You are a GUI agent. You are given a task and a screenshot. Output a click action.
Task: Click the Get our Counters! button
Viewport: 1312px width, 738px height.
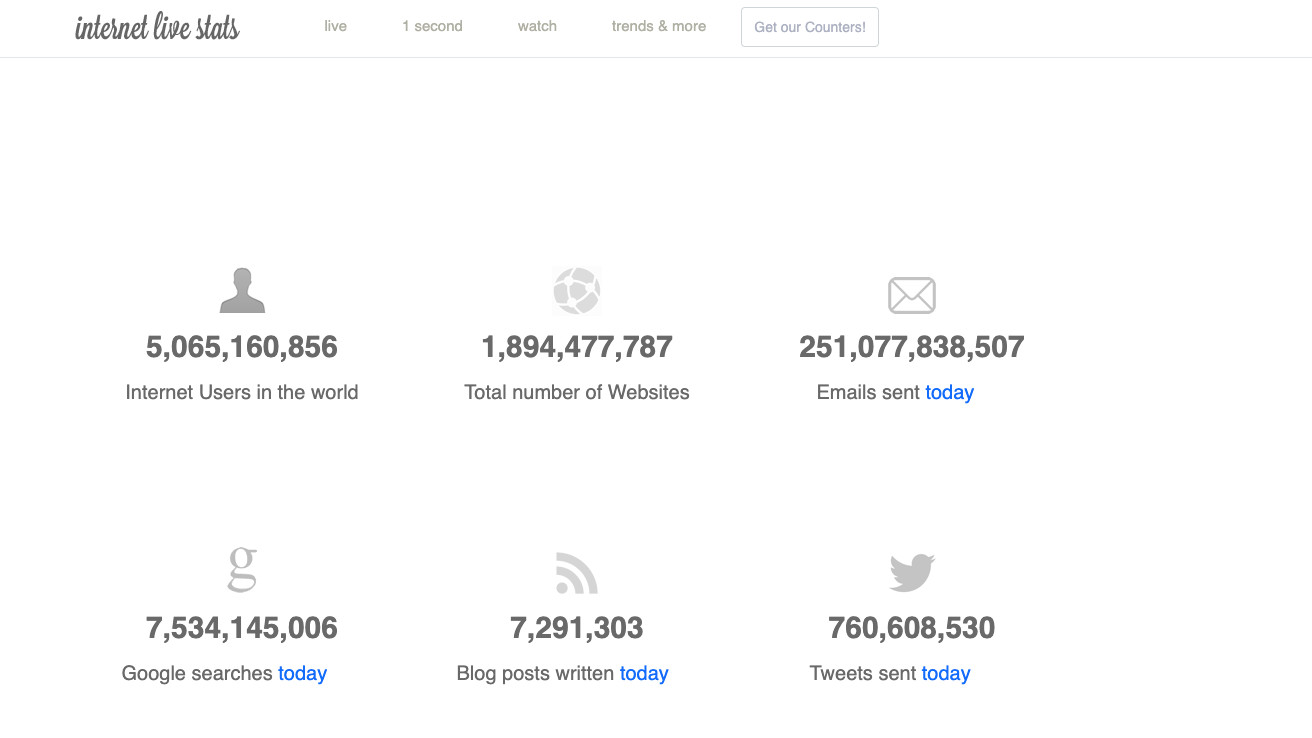click(810, 27)
